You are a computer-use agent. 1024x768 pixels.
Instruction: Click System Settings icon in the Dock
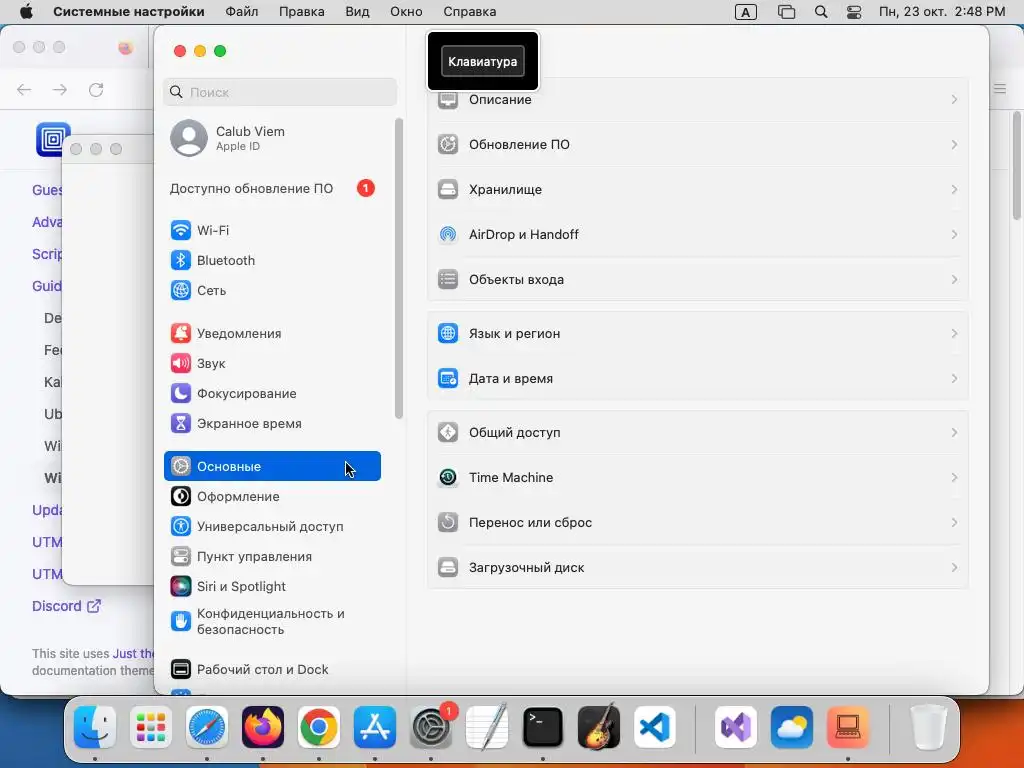coord(431,727)
